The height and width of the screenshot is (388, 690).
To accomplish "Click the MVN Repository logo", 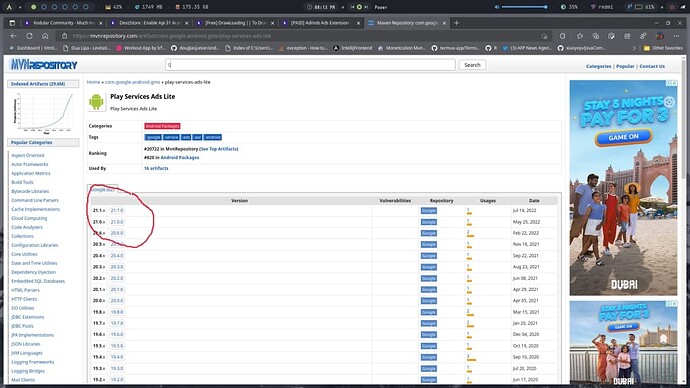I will (43, 65).
